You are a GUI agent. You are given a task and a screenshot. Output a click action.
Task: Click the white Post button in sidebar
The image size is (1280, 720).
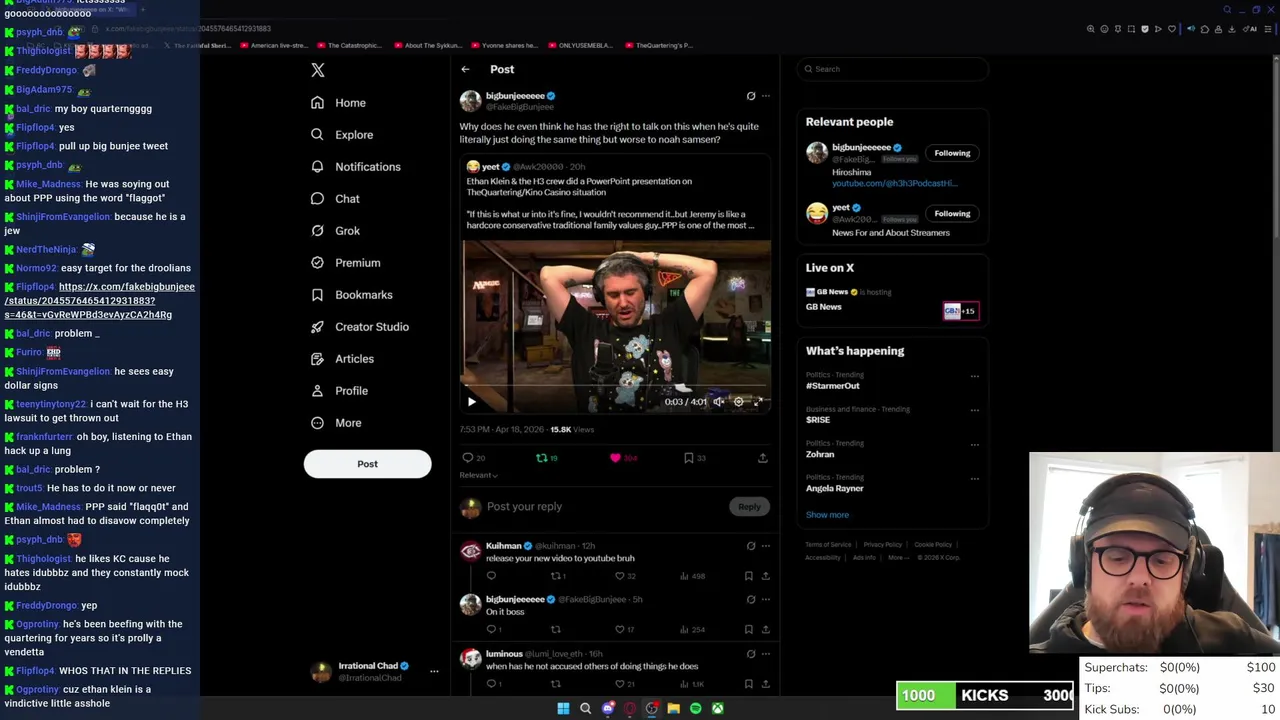click(x=367, y=464)
